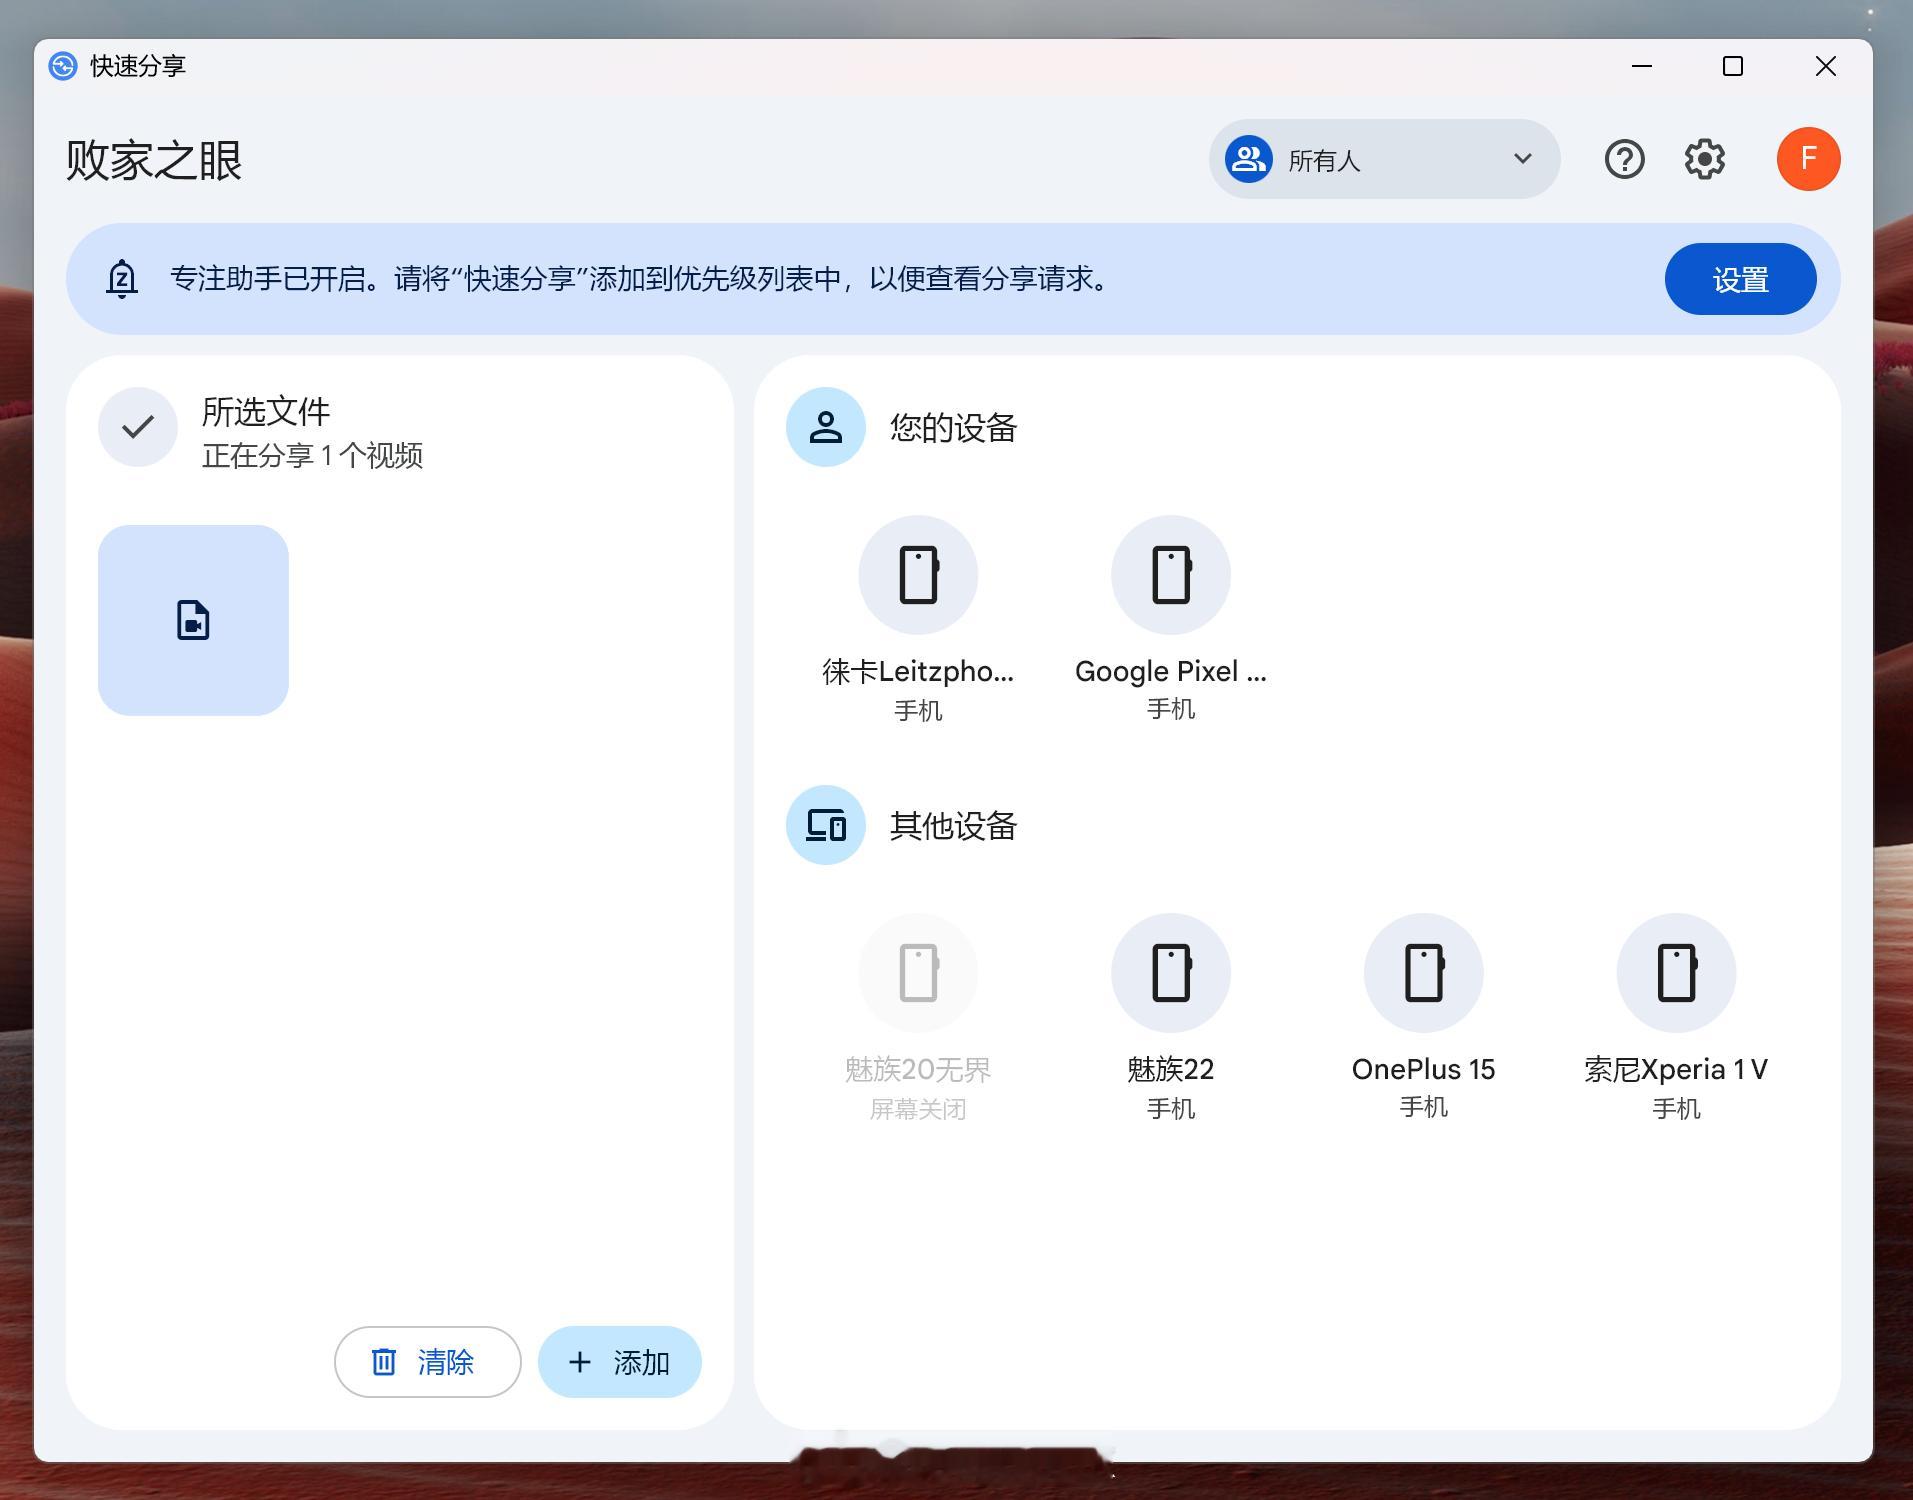
Task: Click the orange F account avatar
Action: (x=1808, y=159)
